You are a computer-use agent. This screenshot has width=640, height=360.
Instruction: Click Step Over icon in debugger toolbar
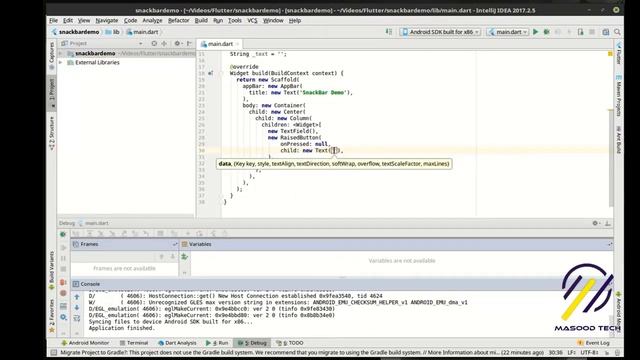[89, 233]
